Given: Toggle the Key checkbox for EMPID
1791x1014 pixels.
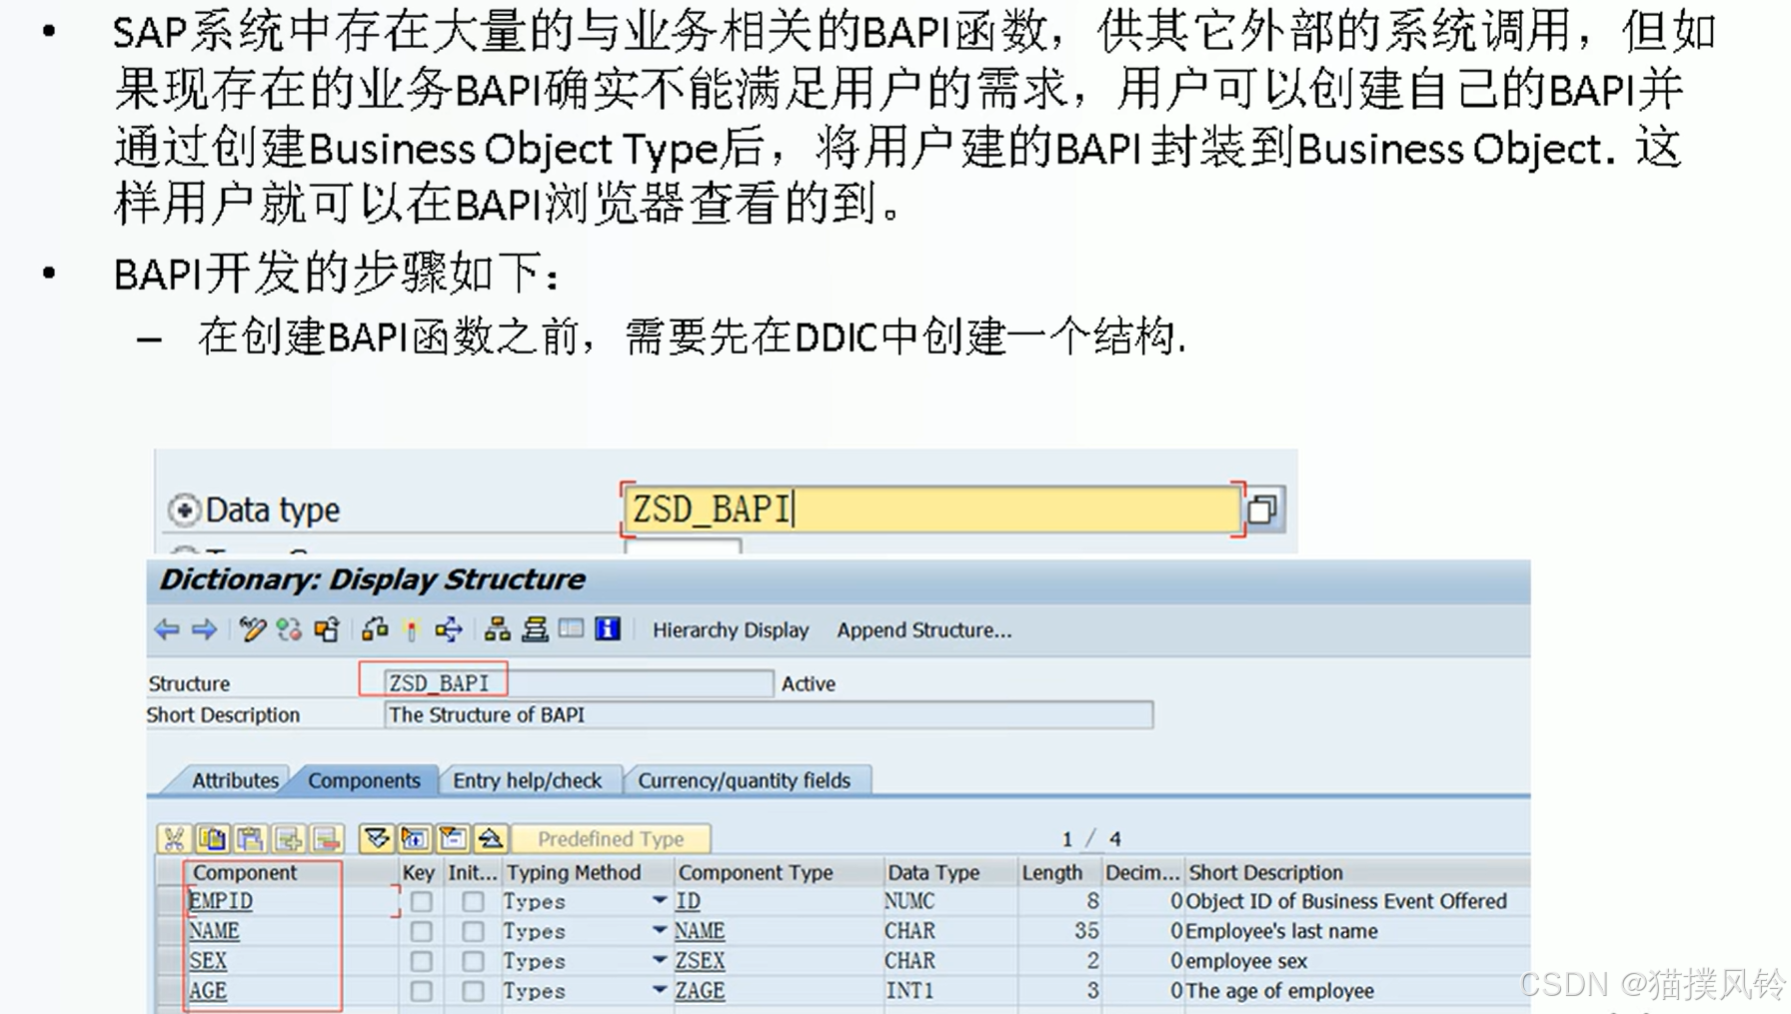Looking at the screenshot, I should [x=421, y=900].
